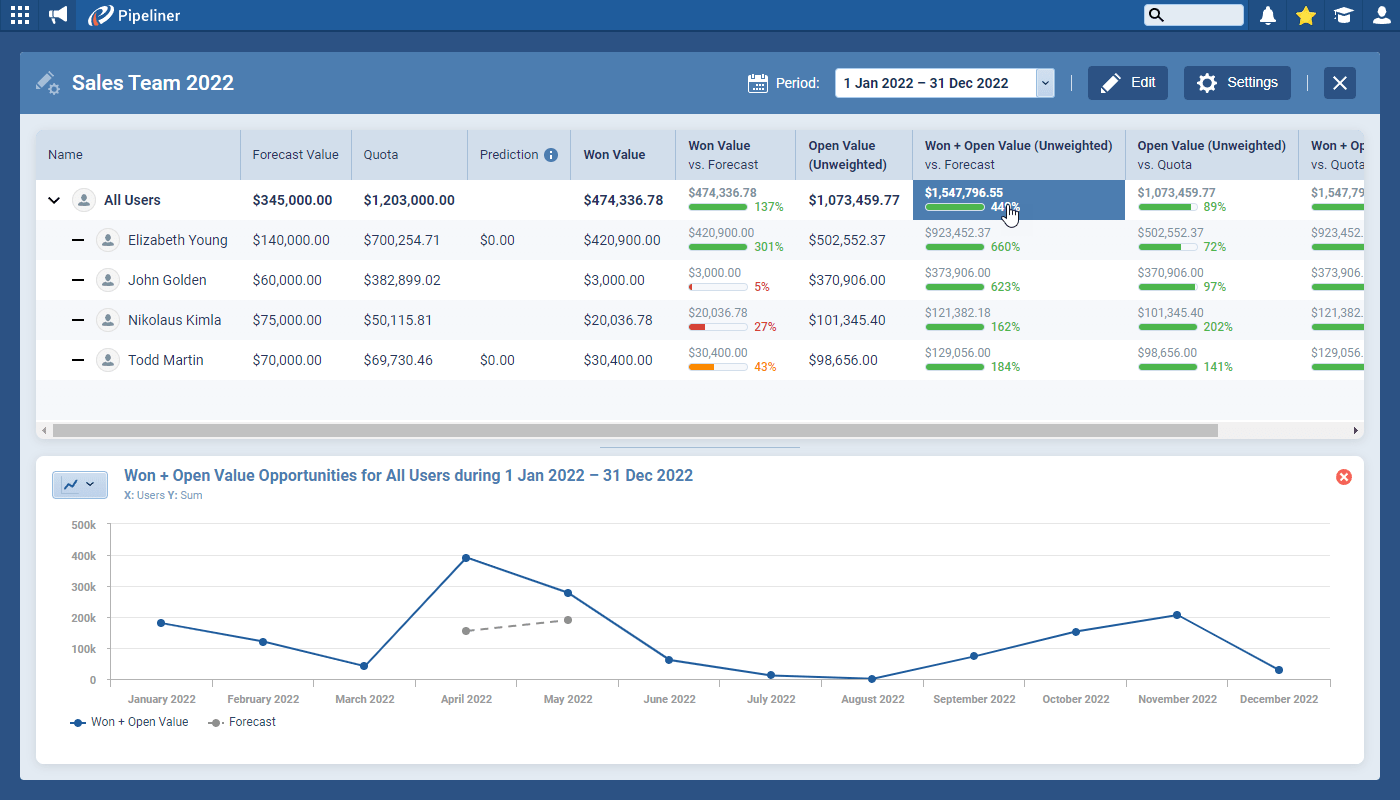
Task: Open the chart type dropdown
Action: click(x=80, y=485)
